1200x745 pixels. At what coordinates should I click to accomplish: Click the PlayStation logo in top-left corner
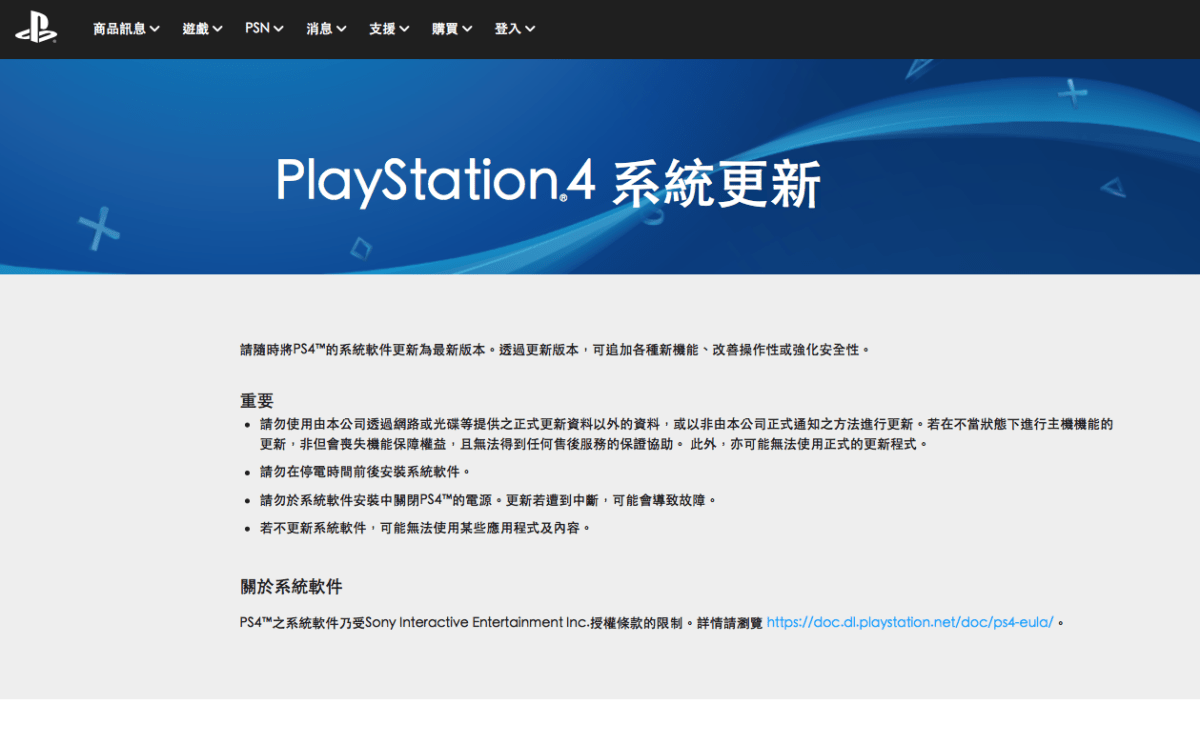tap(35, 29)
